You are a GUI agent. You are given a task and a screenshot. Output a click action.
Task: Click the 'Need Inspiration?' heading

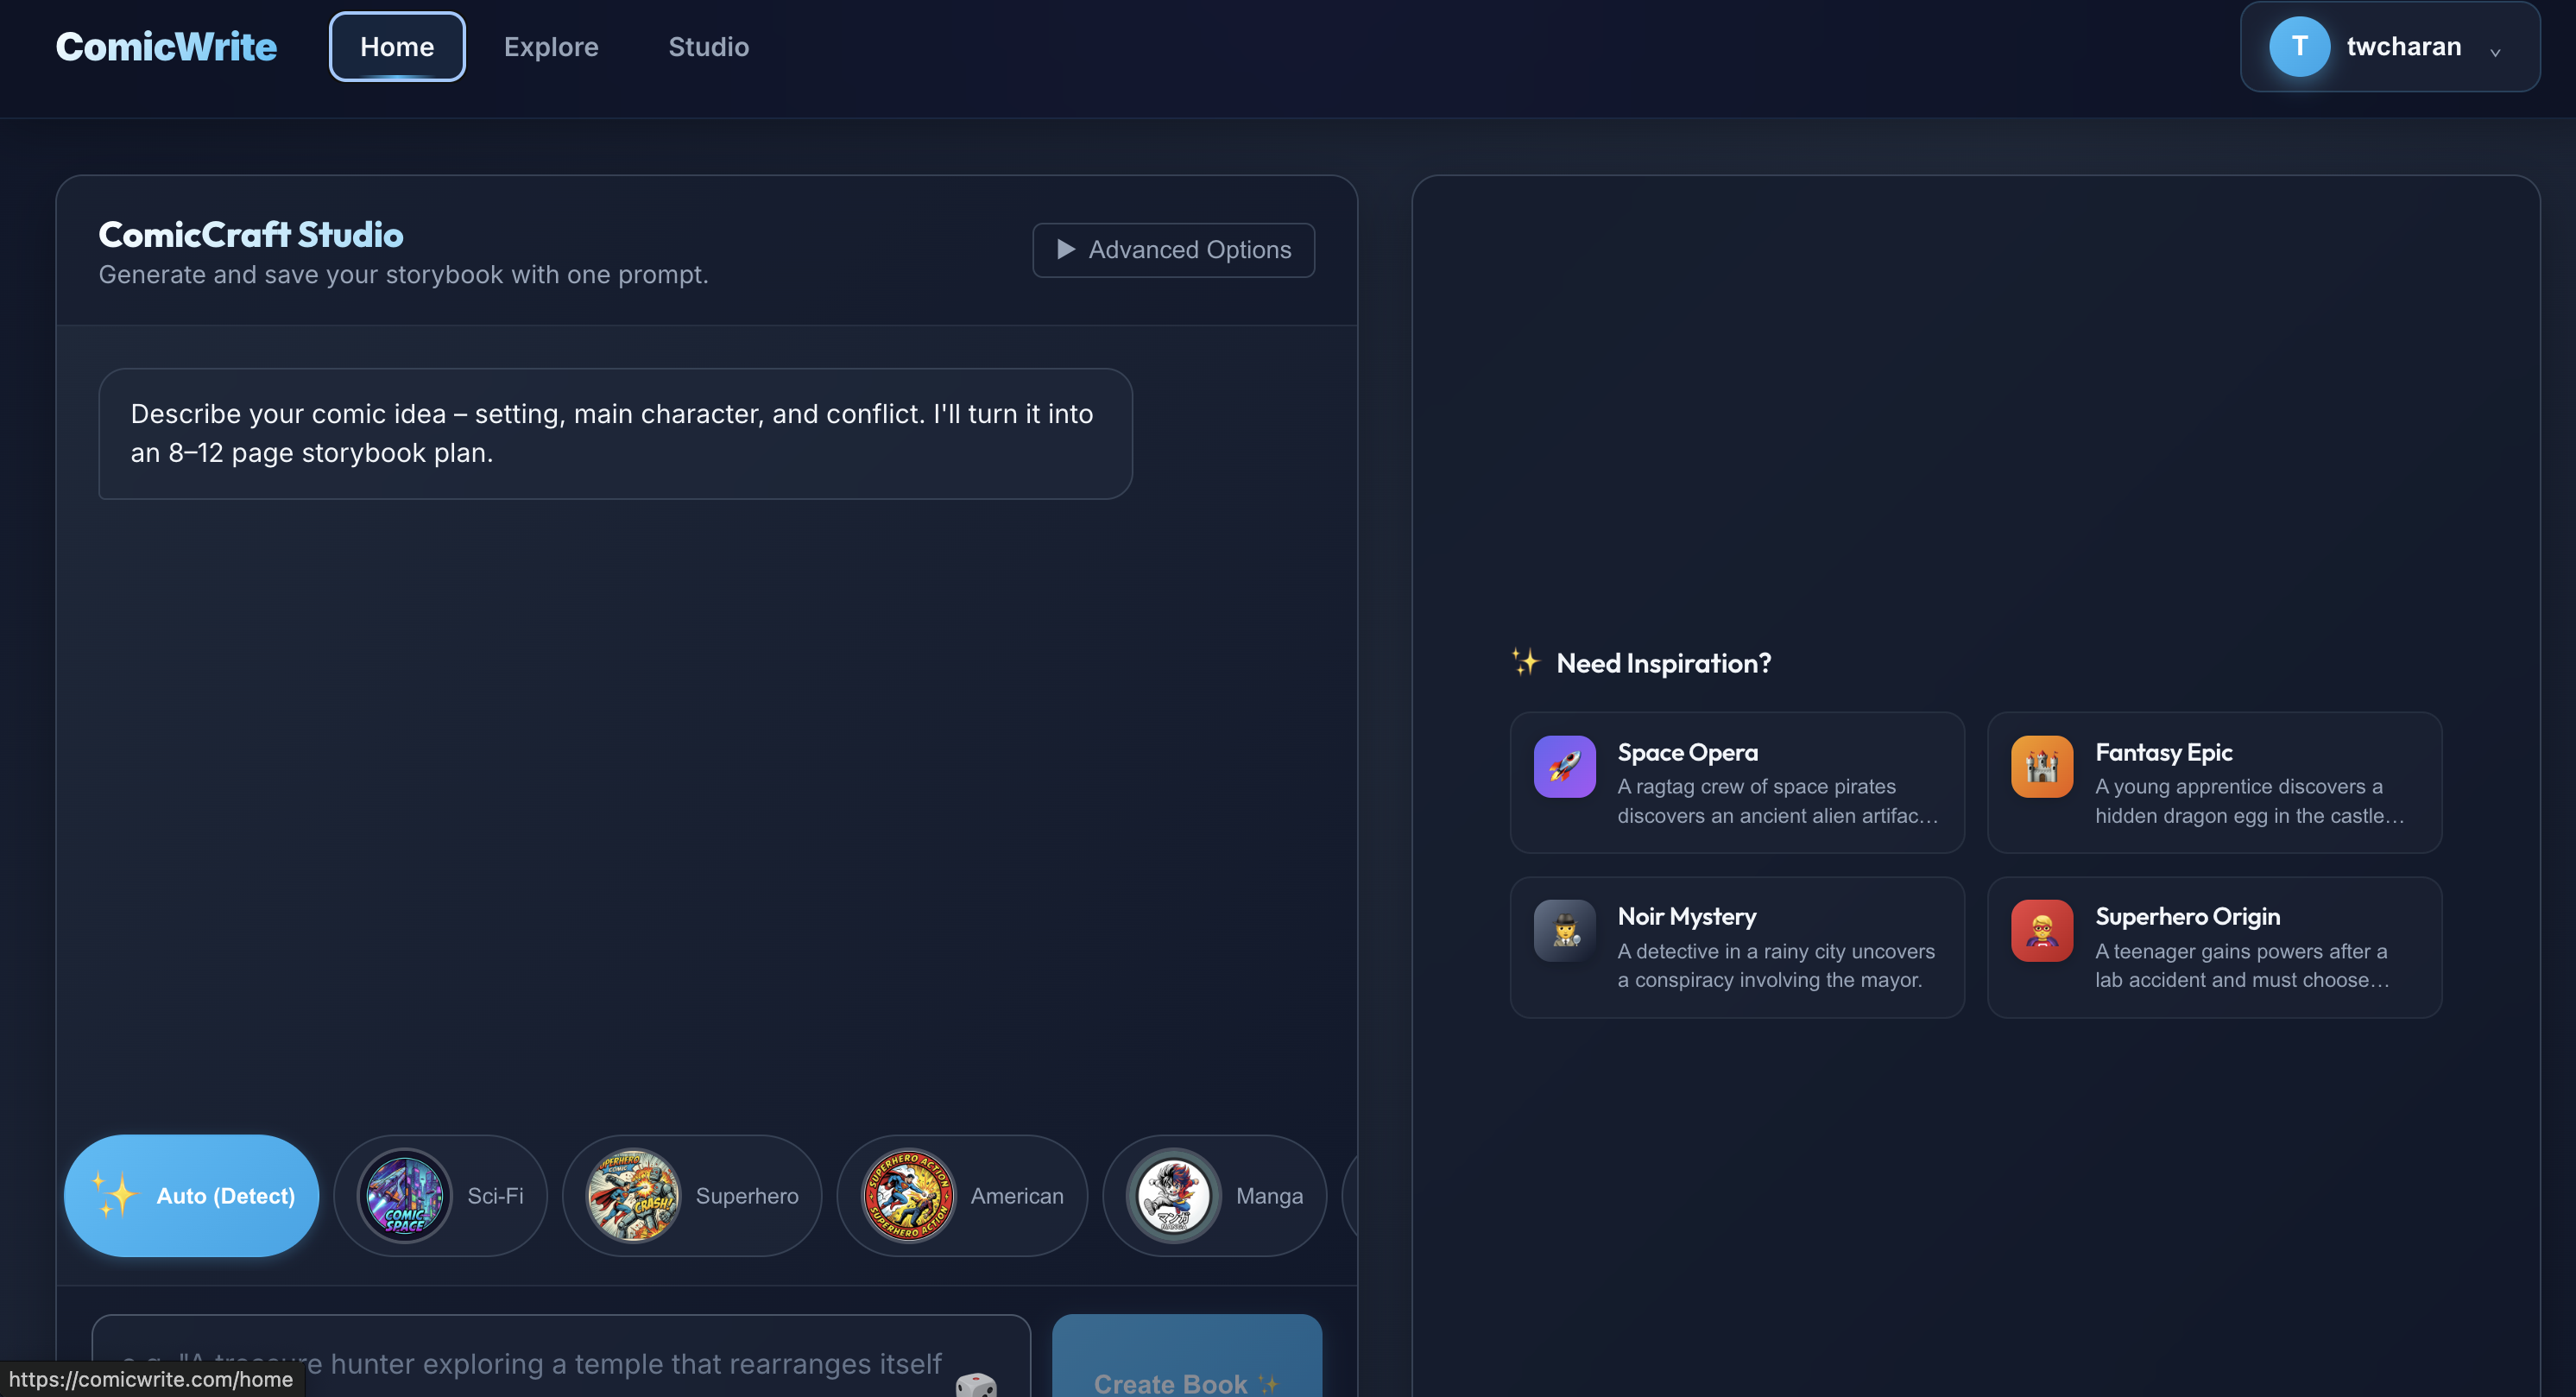click(1664, 663)
